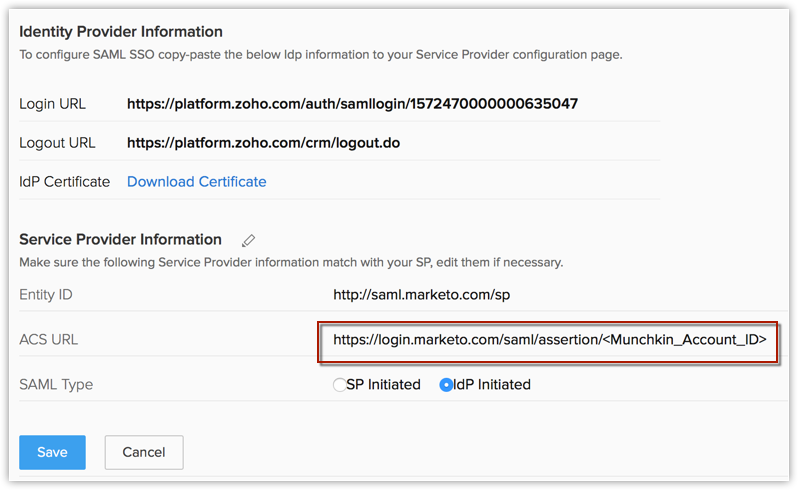Click the IdP Certificate label
The width and height of the screenshot is (798, 490).
click(x=64, y=182)
